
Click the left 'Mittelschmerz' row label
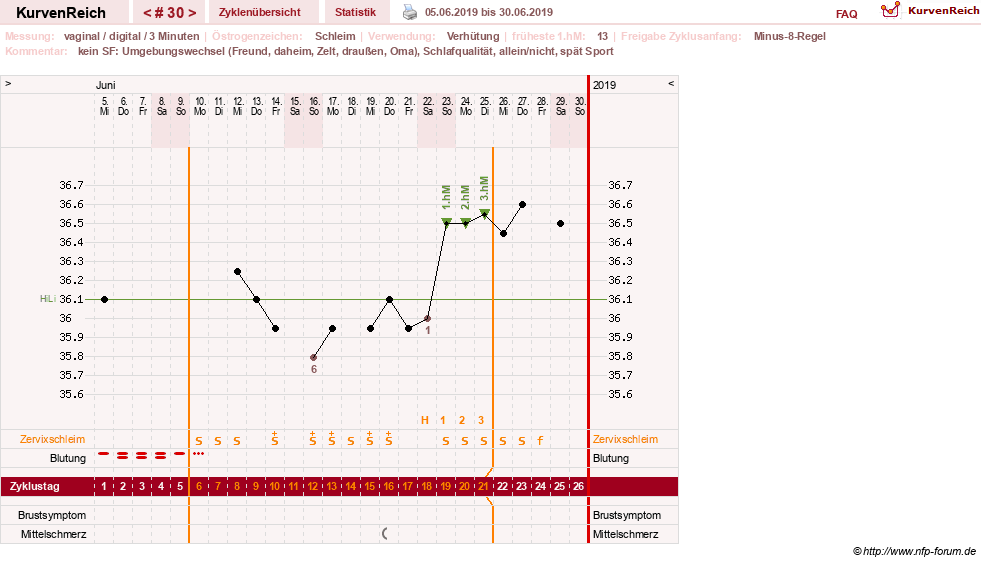[54, 534]
